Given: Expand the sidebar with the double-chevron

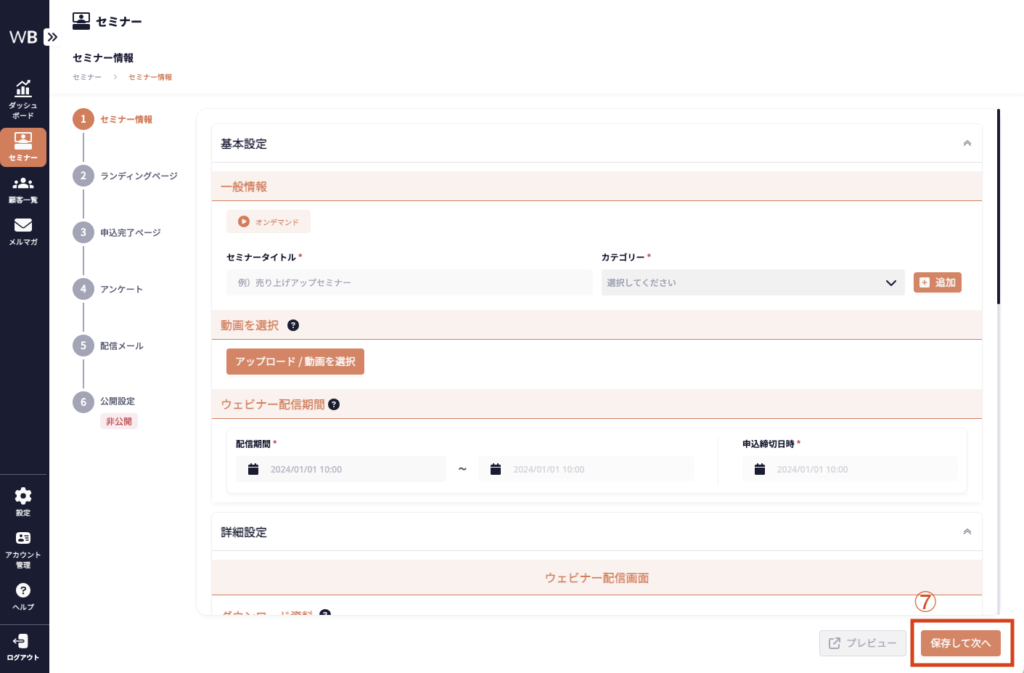Looking at the screenshot, I should pyautogui.click(x=52, y=37).
